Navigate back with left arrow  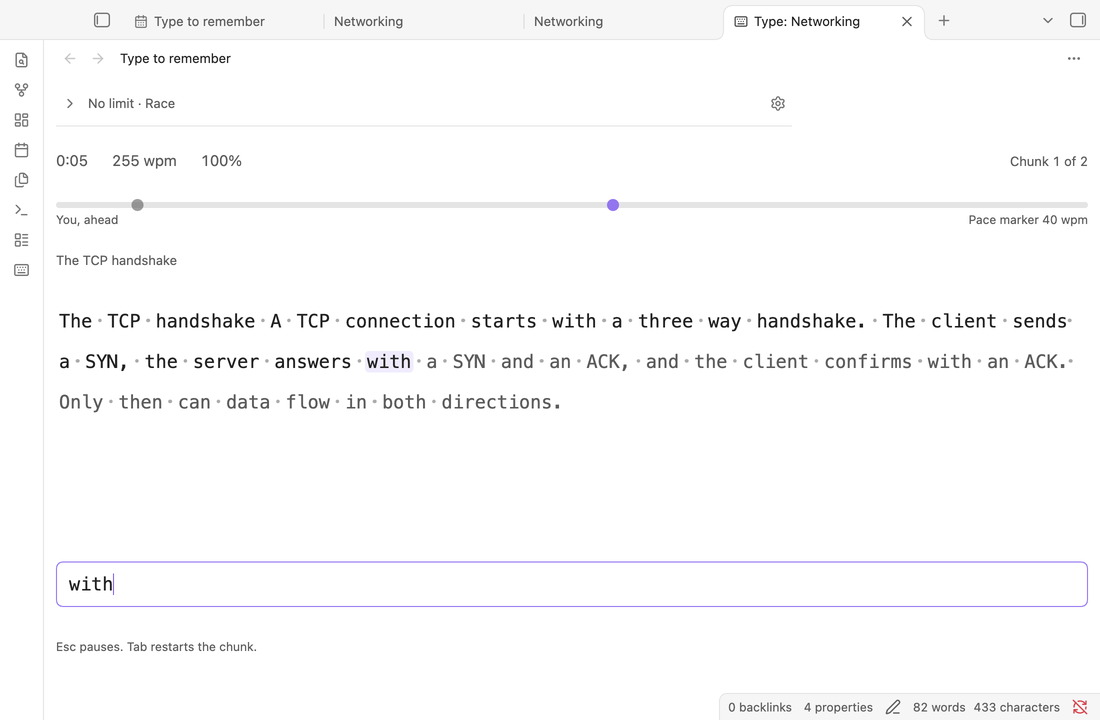[69, 58]
